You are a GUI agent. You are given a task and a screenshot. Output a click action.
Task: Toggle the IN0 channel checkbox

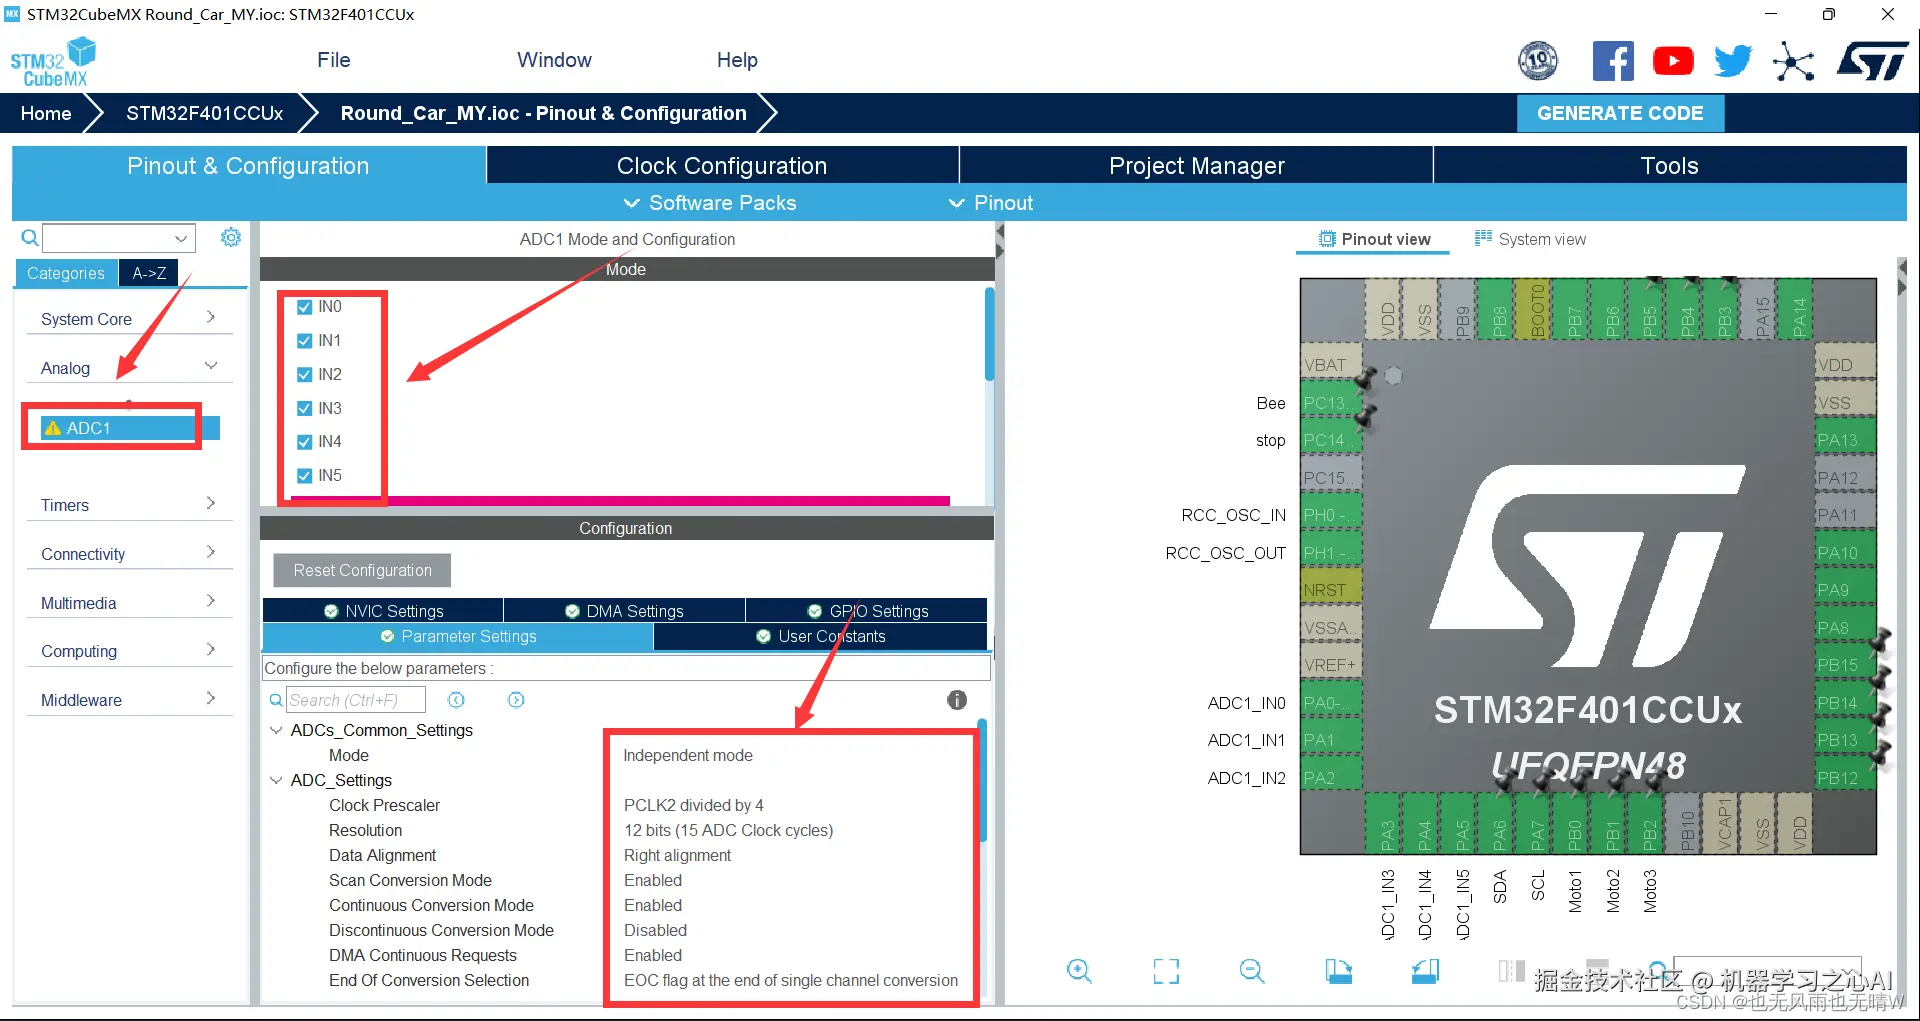tap(305, 307)
